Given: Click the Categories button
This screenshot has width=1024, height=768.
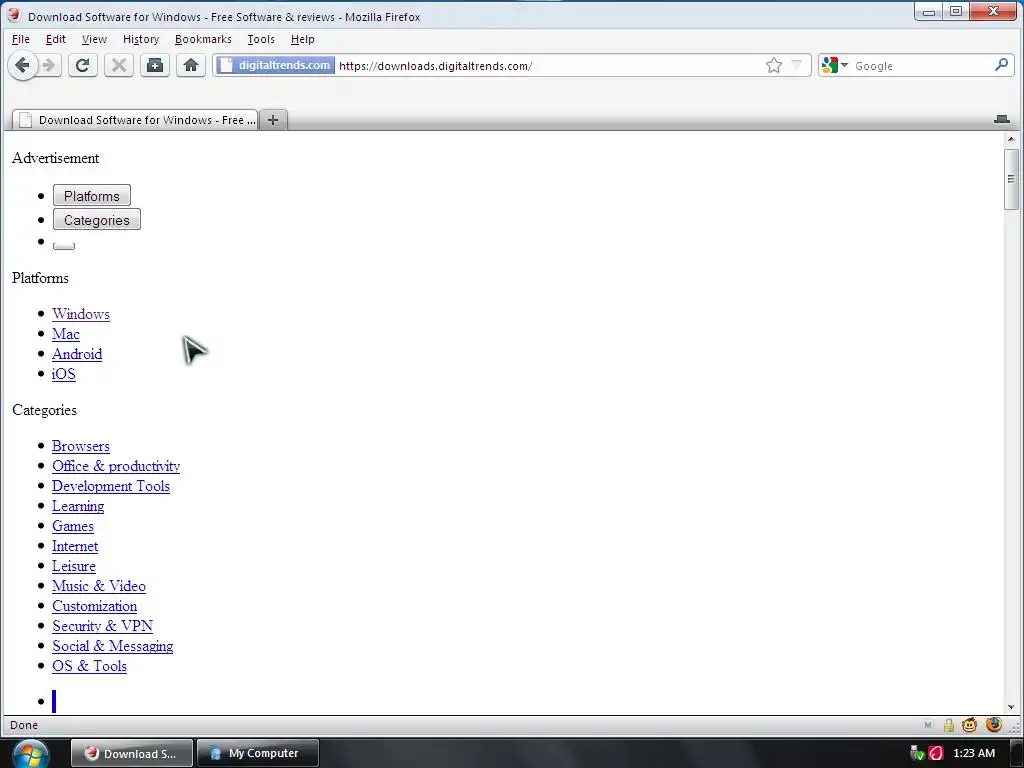Looking at the screenshot, I should pos(97,220).
